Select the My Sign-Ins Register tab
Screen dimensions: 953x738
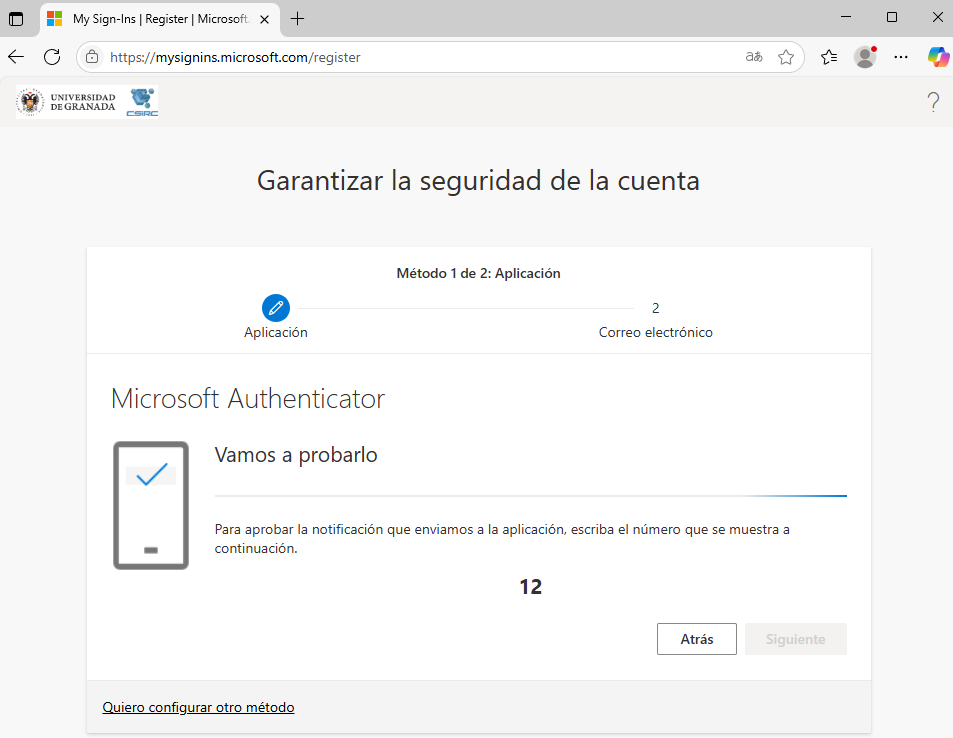159,19
